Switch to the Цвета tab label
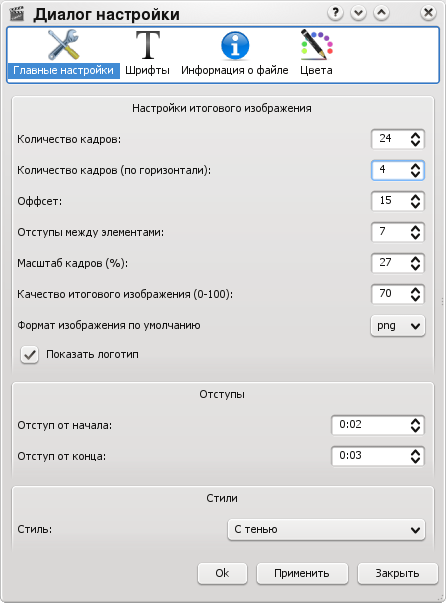The height and width of the screenshot is (603, 446). (x=316, y=70)
